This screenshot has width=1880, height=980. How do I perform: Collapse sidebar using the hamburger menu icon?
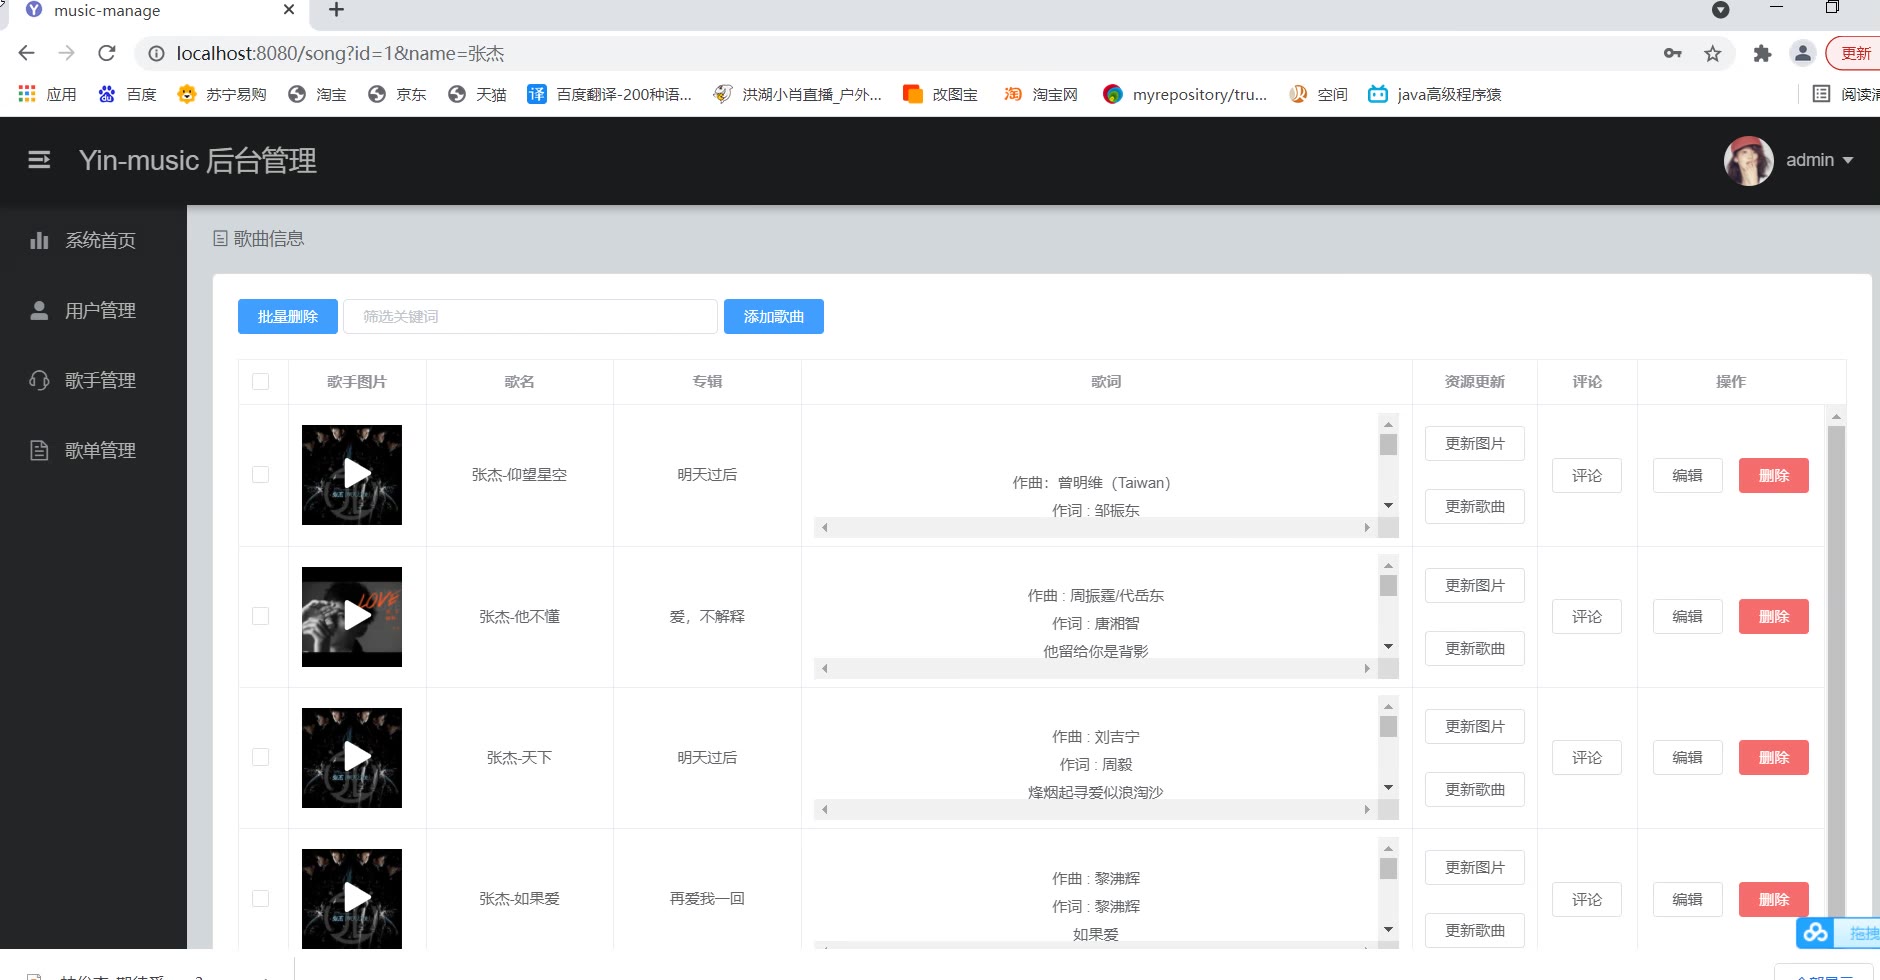pos(39,160)
